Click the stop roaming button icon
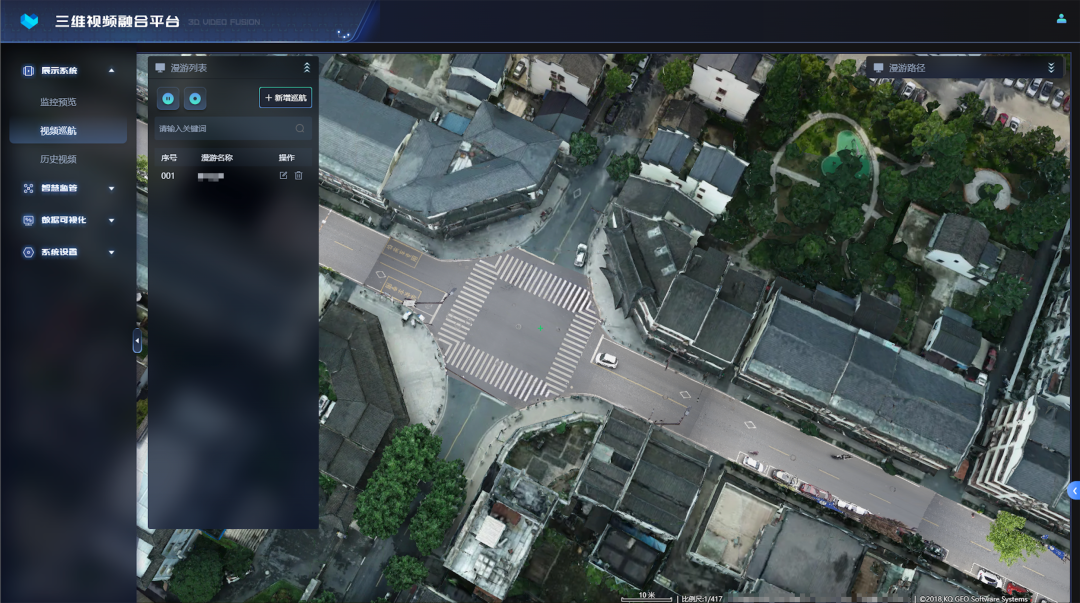This screenshot has height=603, width=1080. [x=195, y=98]
